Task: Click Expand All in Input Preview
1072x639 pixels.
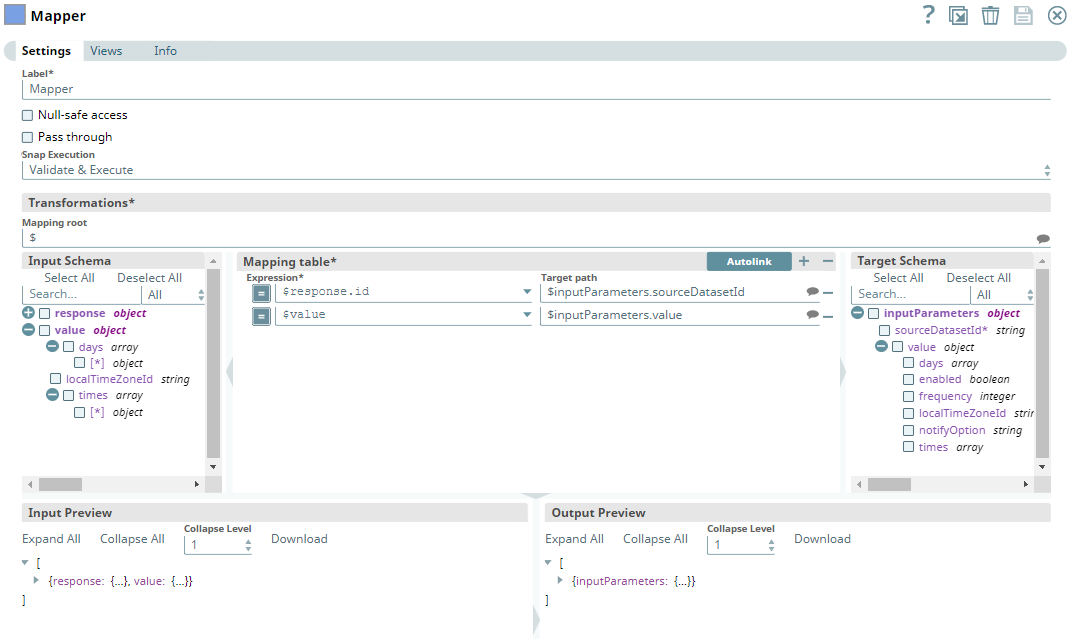Action: click(51, 539)
